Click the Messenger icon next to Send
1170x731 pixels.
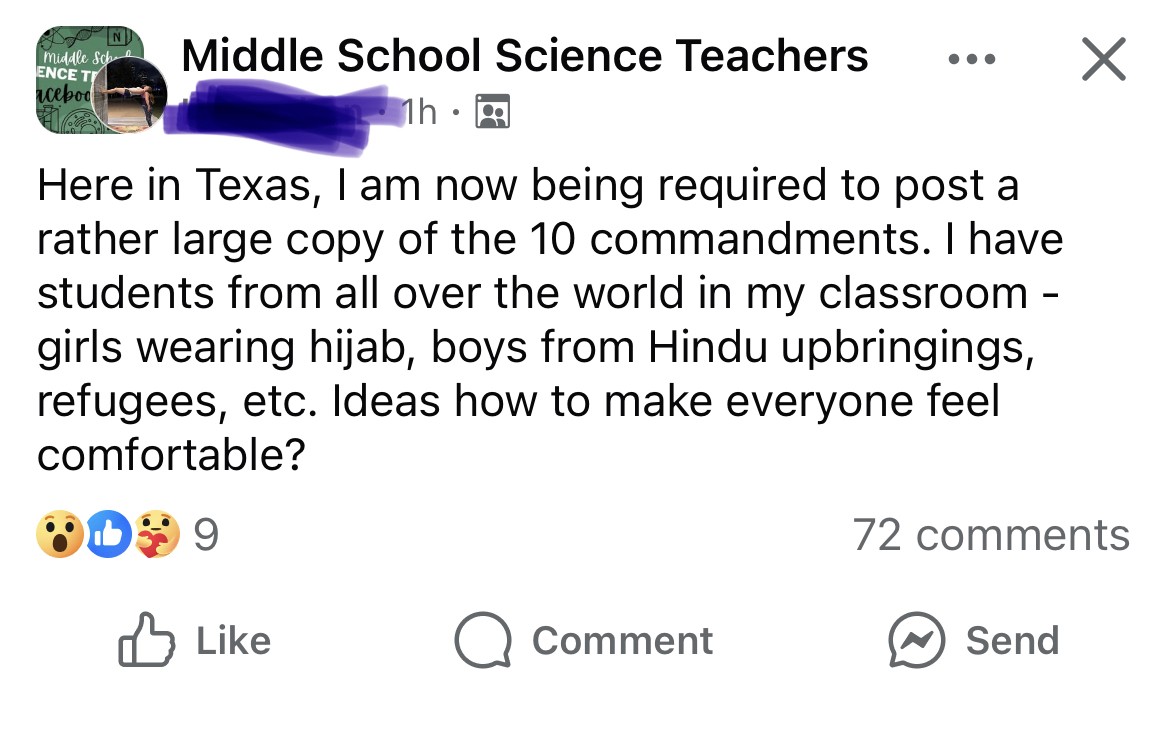(921, 640)
